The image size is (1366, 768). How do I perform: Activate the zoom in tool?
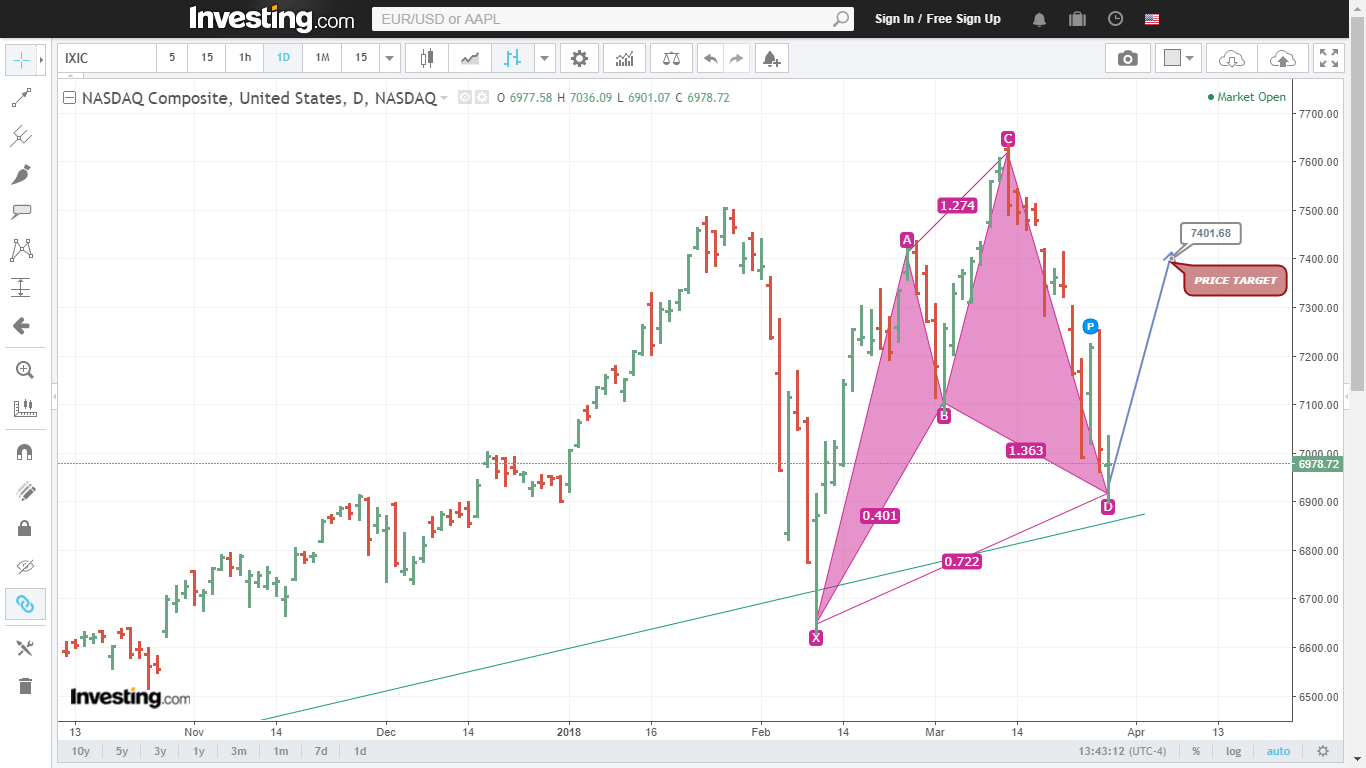pos(24,370)
